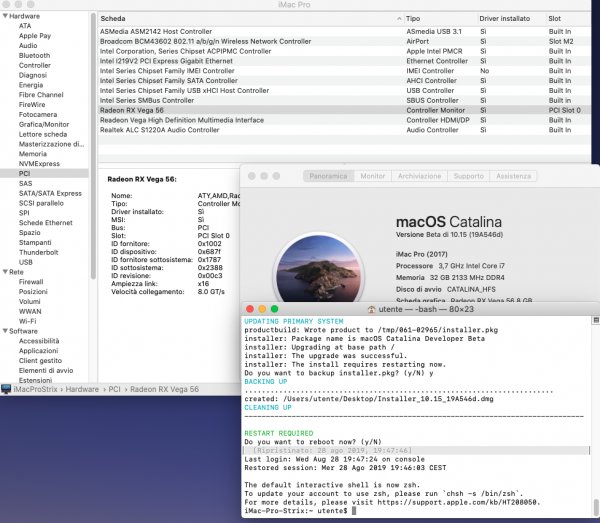Select NVMExpress in the sidebar
Viewport: 600px width, 523px height.
coord(40,163)
